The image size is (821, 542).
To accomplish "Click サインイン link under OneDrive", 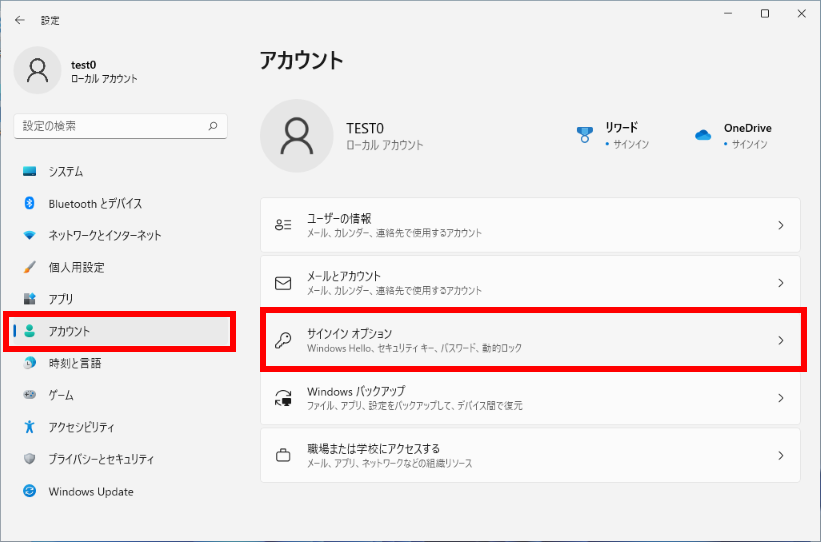I will pyautogui.click(x=749, y=145).
